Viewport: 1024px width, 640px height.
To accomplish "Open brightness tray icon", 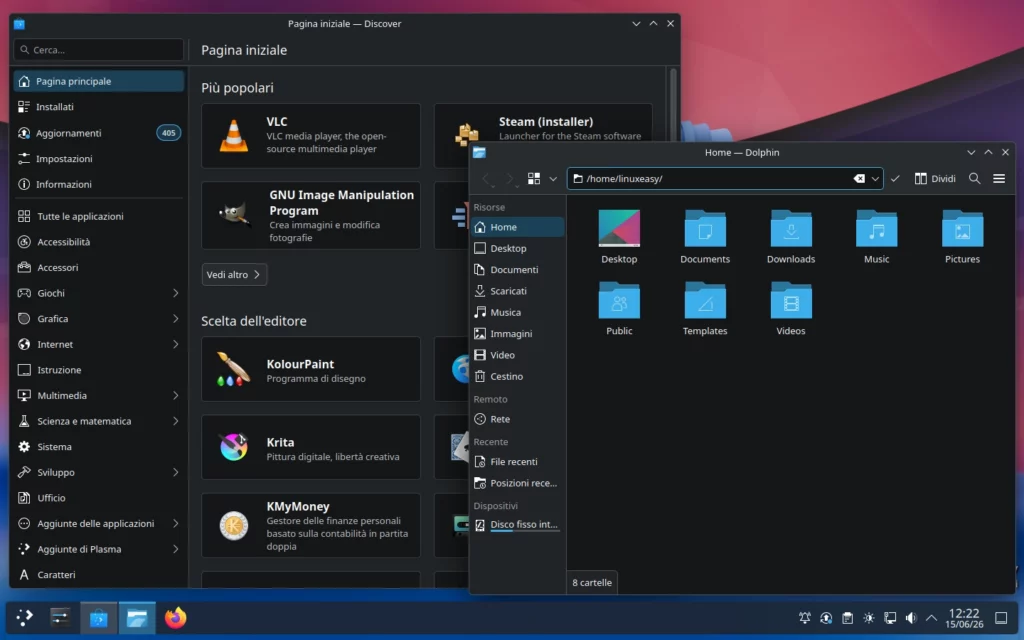I will 869,618.
